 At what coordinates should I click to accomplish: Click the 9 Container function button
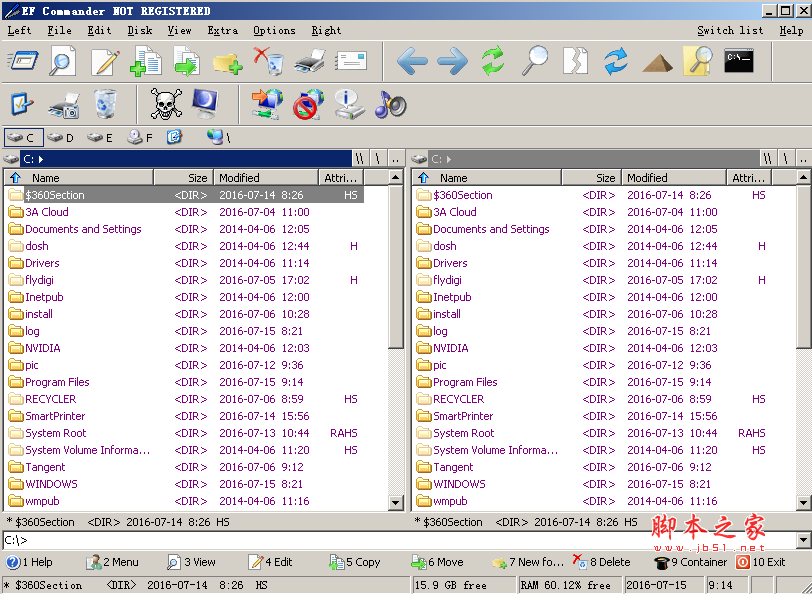pyautogui.click(x=690, y=562)
